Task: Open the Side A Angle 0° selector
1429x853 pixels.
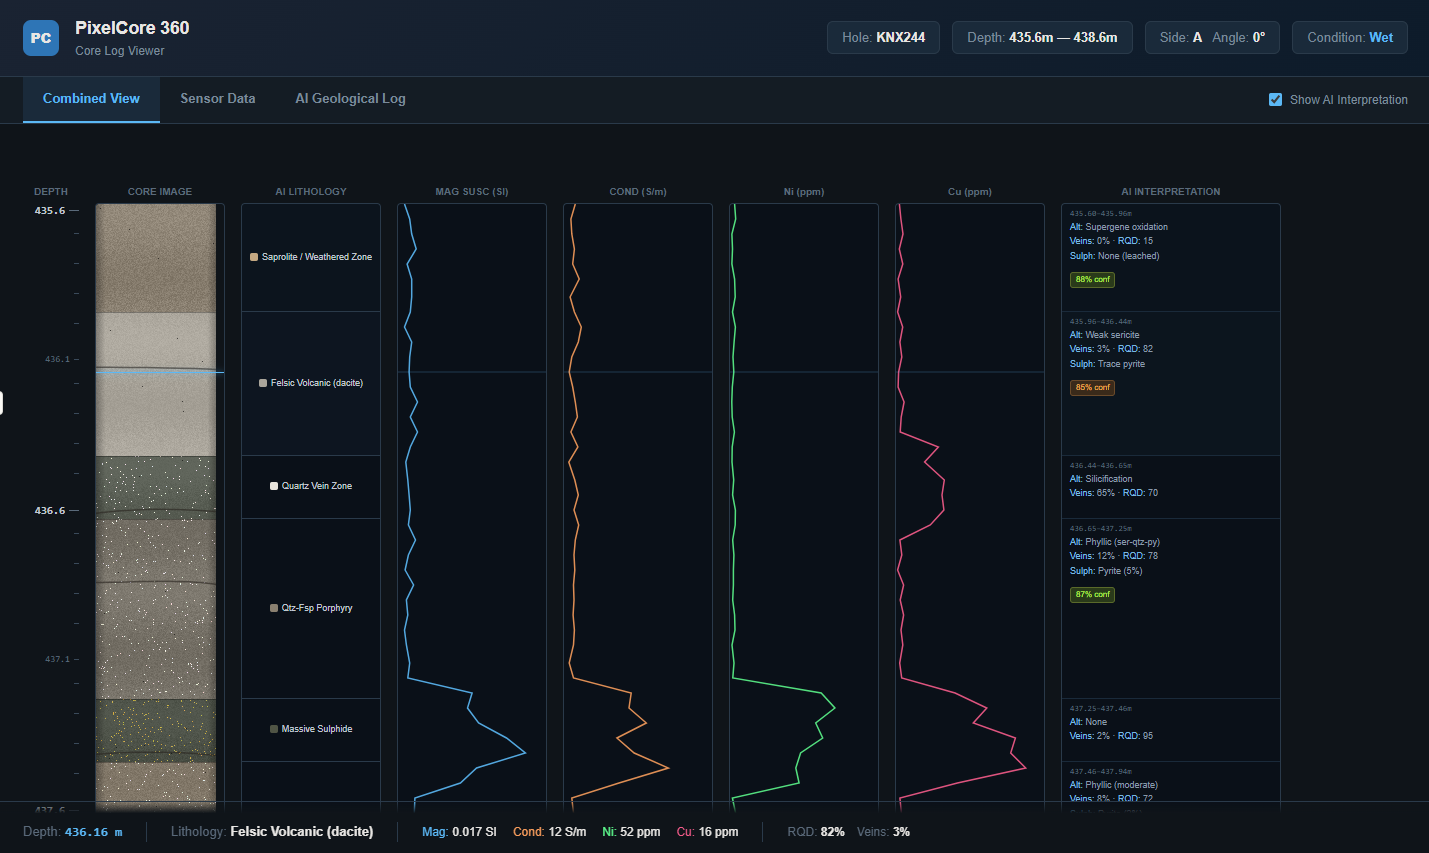Action: coord(1211,38)
